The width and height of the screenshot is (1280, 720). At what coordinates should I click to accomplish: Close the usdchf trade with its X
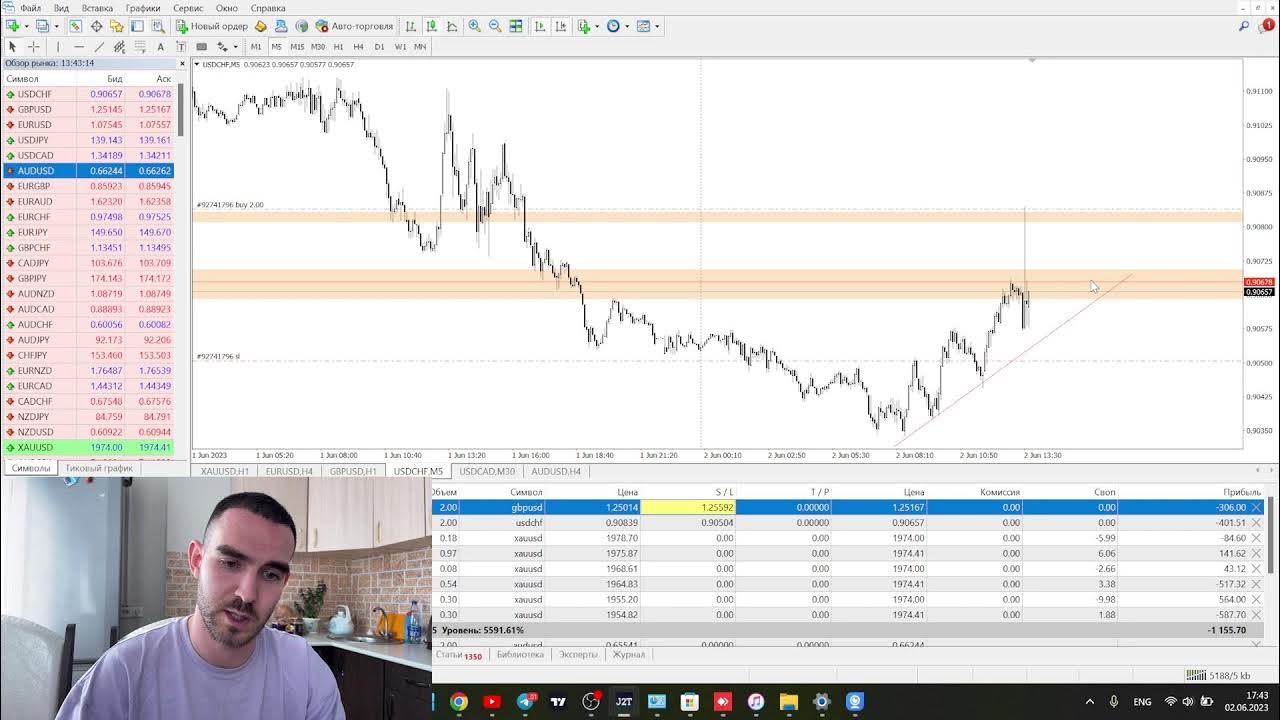pyautogui.click(x=1256, y=522)
